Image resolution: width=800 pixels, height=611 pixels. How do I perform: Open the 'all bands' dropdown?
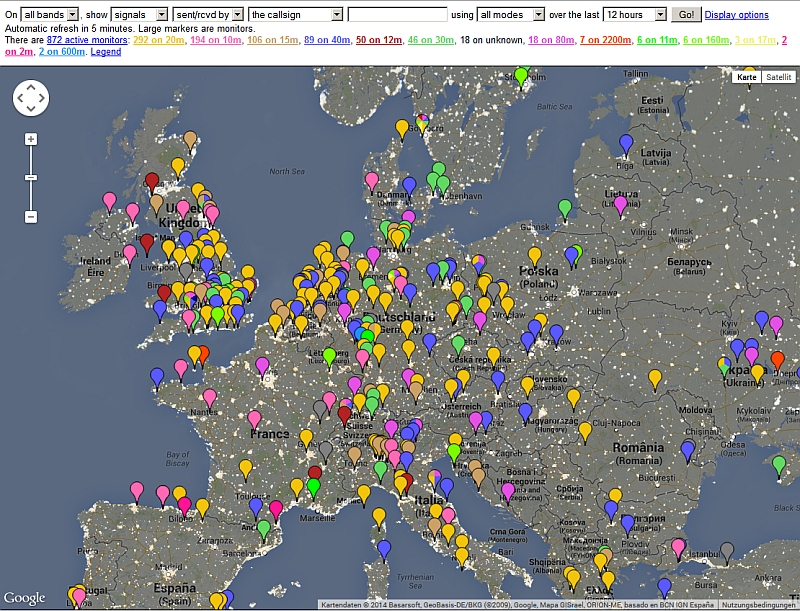pos(50,15)
